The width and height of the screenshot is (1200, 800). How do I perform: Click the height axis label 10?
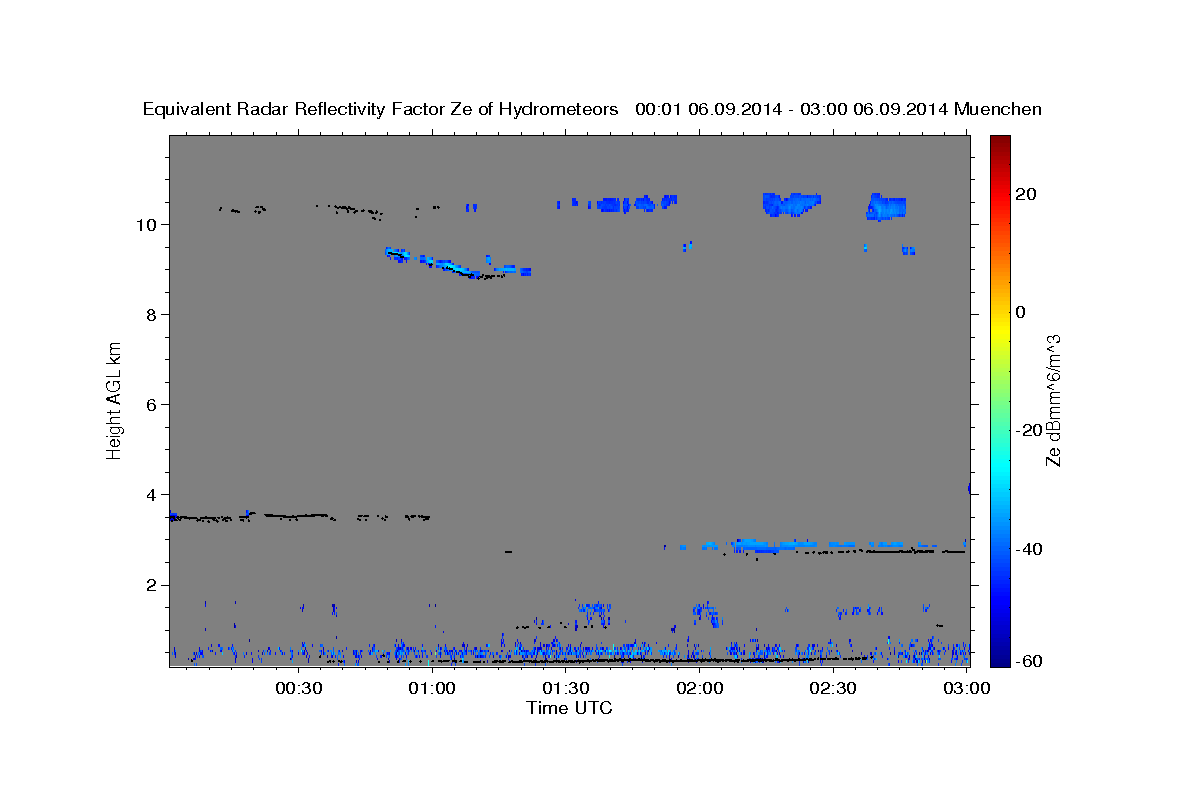(145, 224)
